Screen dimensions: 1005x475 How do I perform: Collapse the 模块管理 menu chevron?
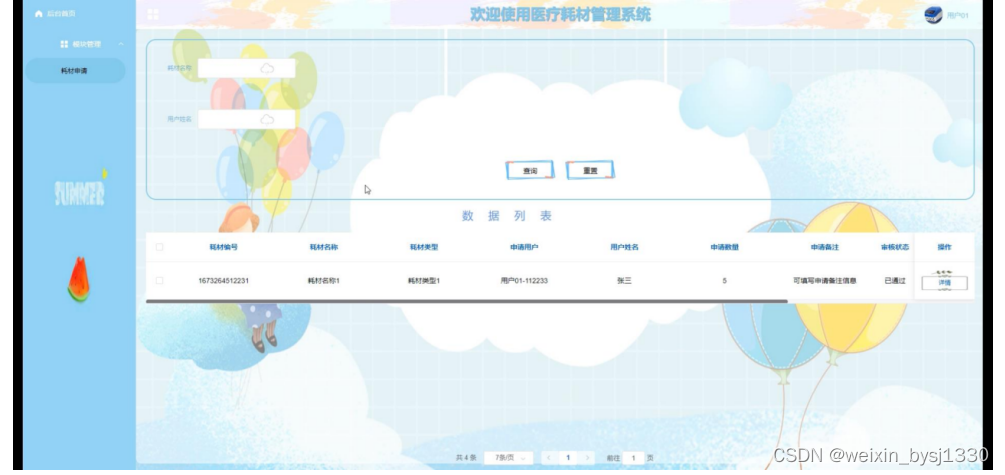121,44
